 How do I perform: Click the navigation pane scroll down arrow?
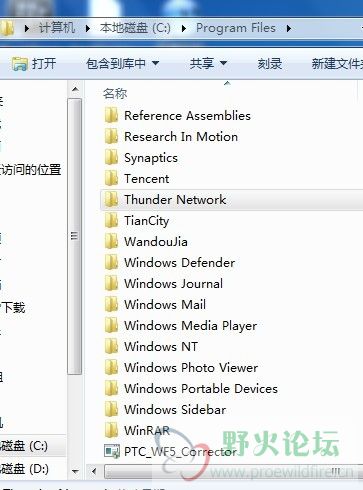coord(75,472)
